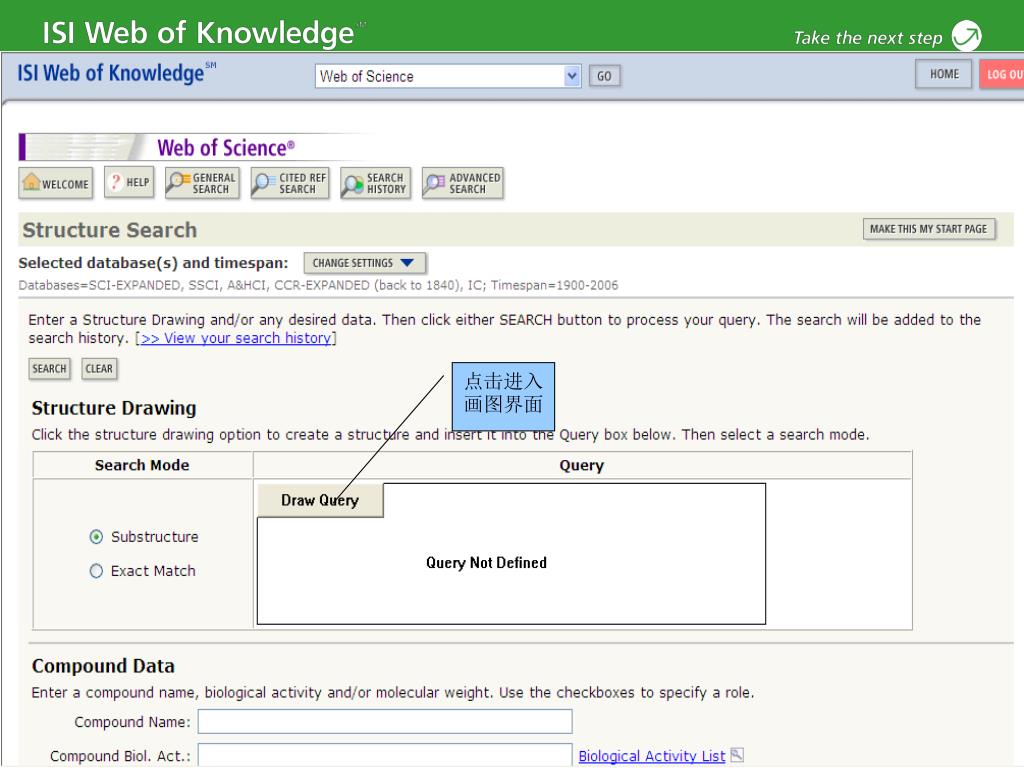1024x768 pixels.
Task: Open the Welcome home page button
Action: tap(56, 184)
